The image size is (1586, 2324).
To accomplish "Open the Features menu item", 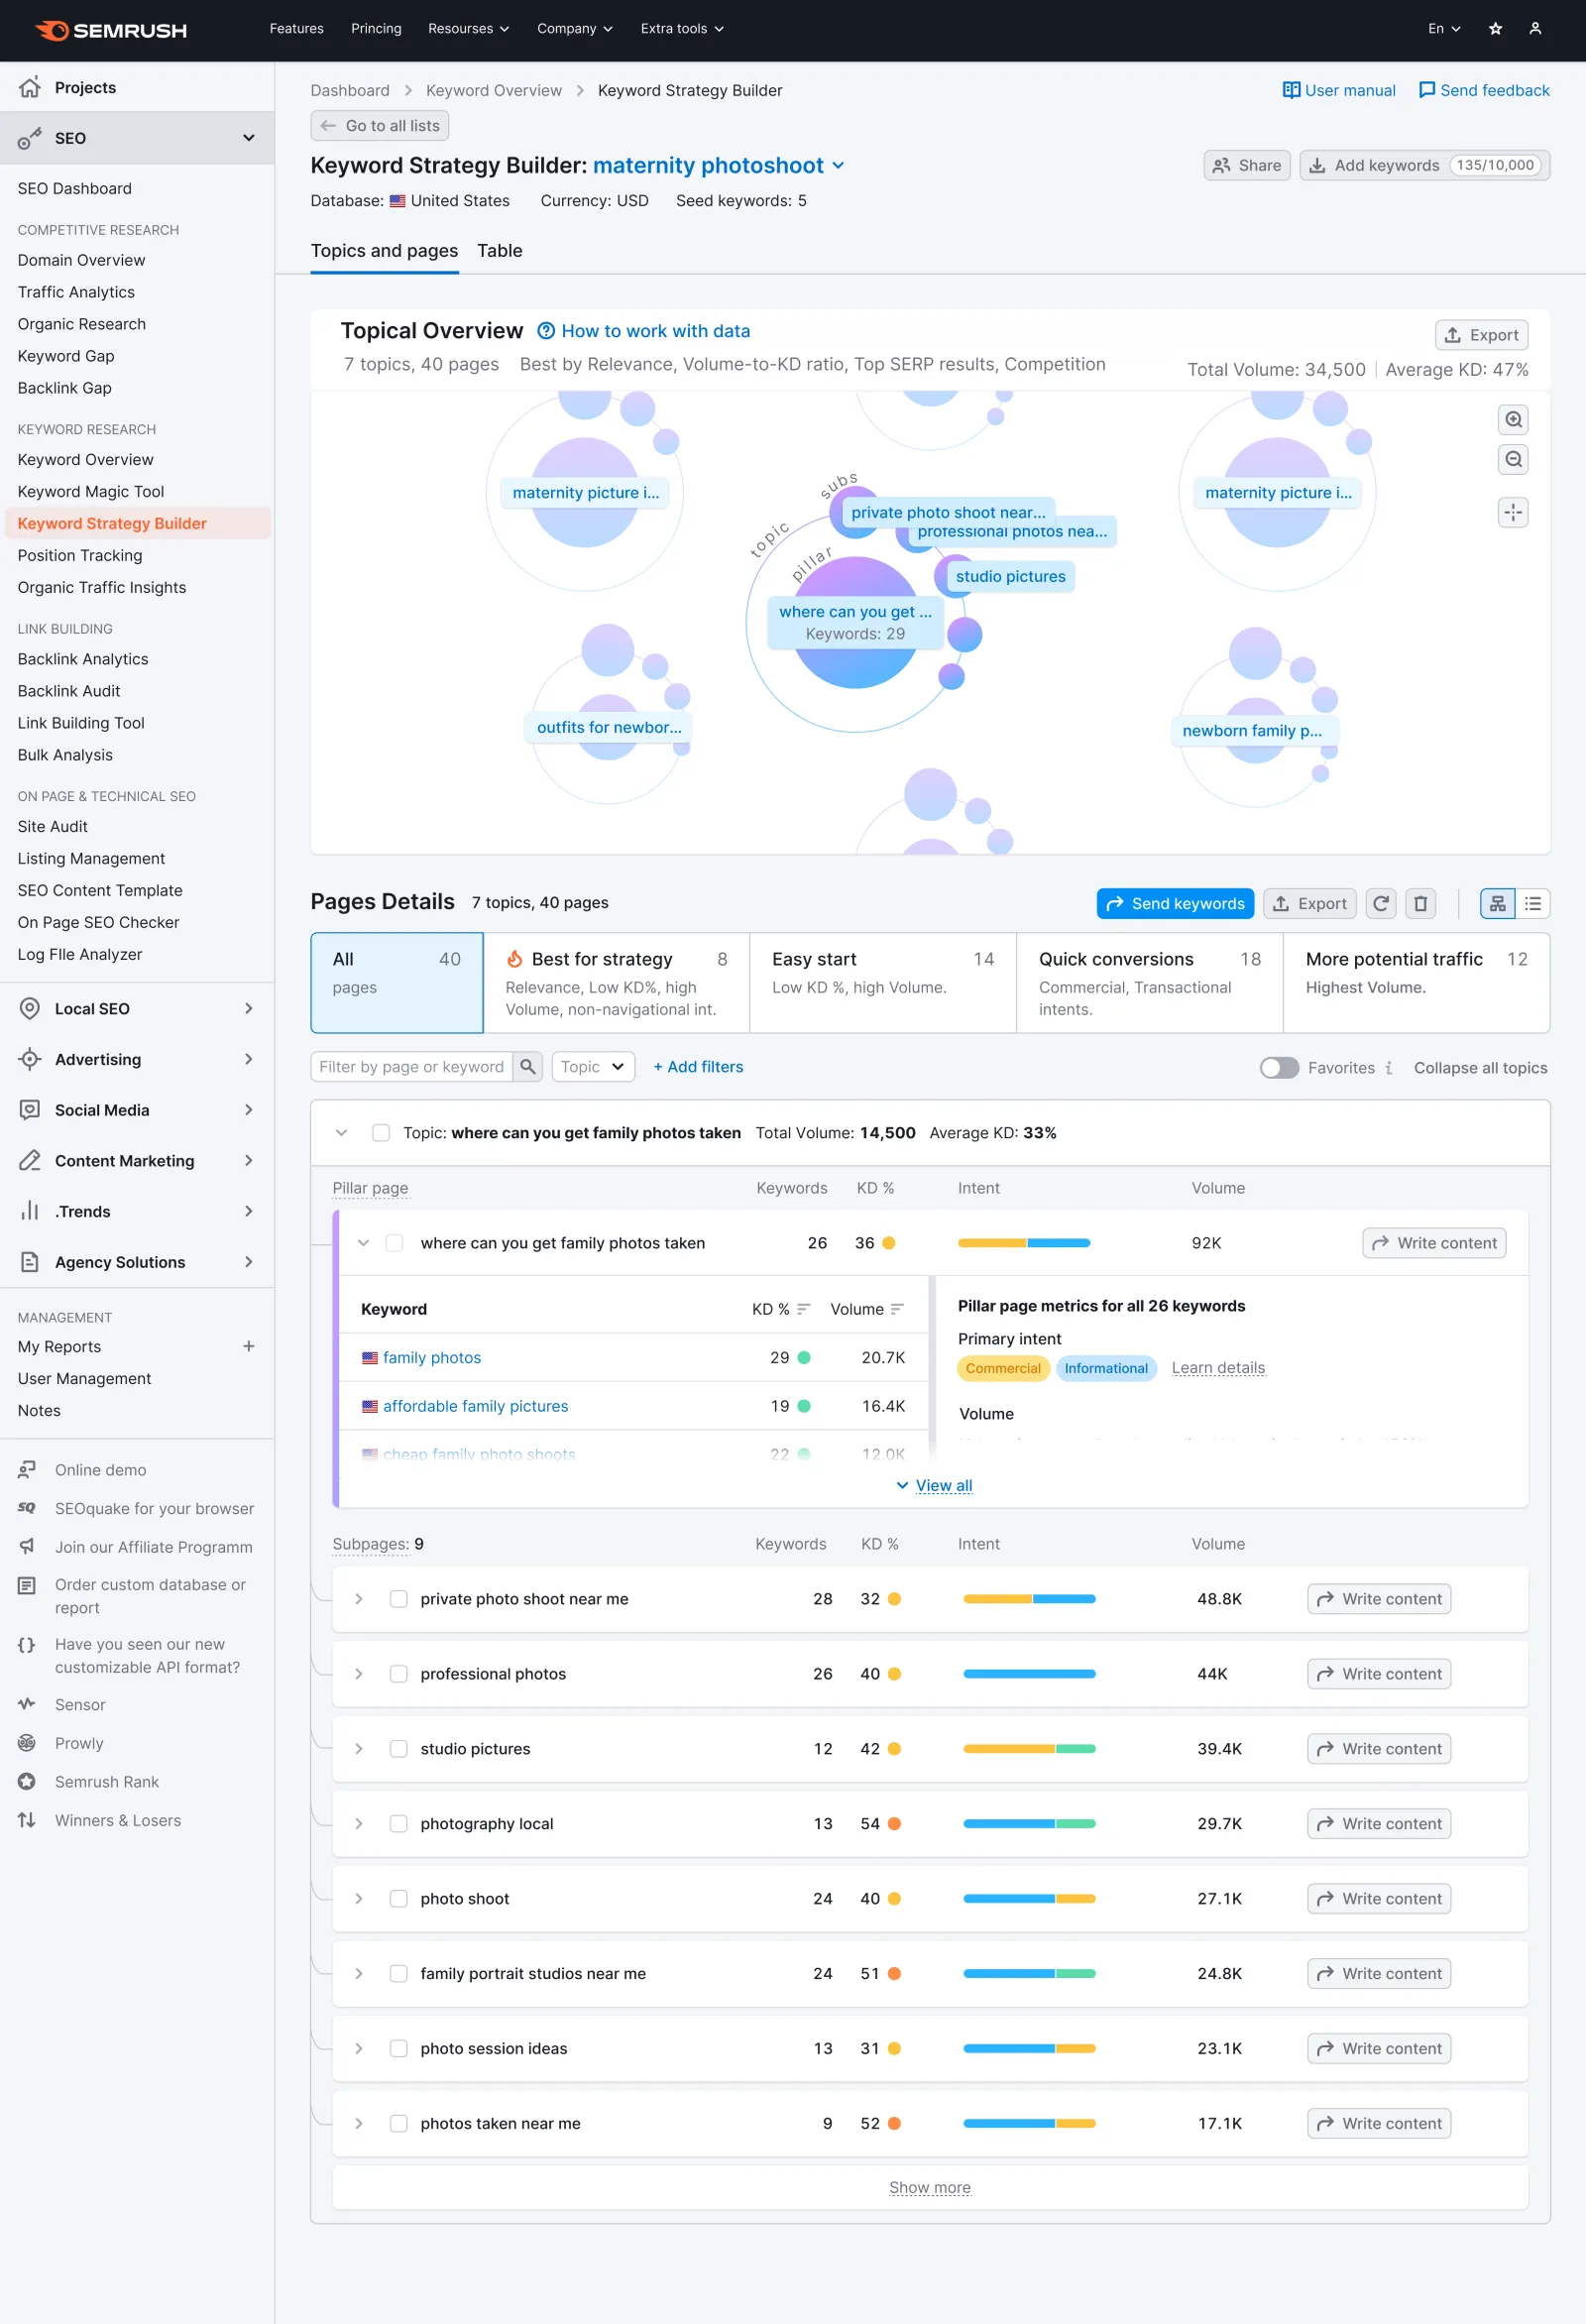I will coord(297,29).
